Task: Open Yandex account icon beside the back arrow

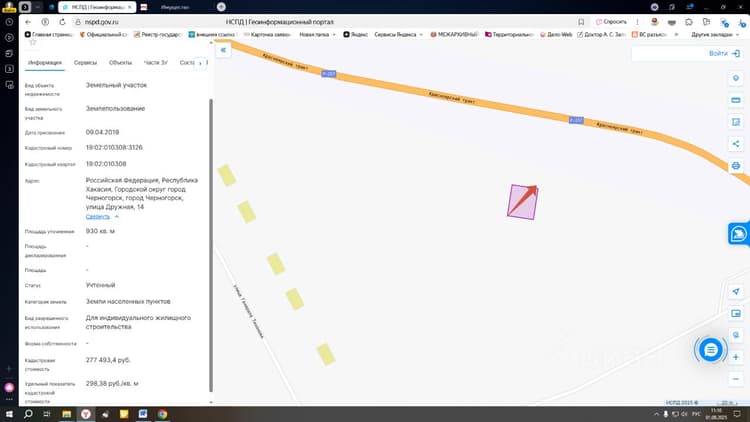Action: (x=45, y=22)
